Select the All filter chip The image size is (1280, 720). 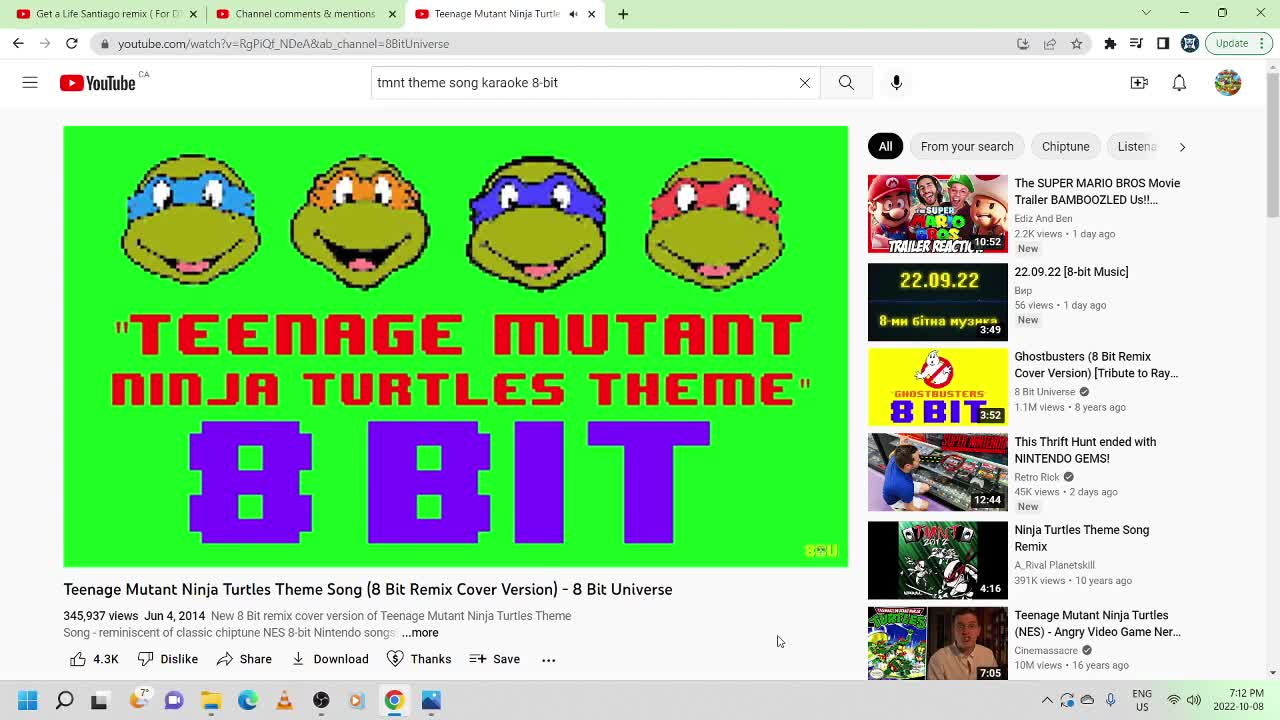coord(885,146)
